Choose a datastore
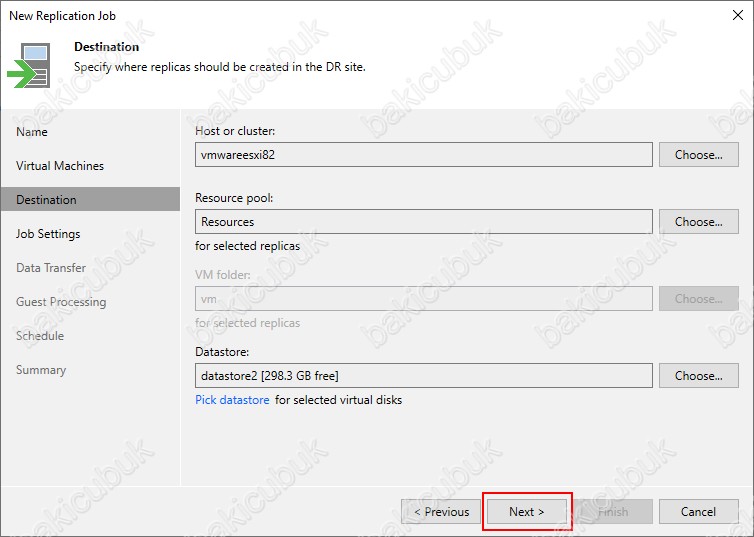The image size is (754, 537). click(699, 375)
